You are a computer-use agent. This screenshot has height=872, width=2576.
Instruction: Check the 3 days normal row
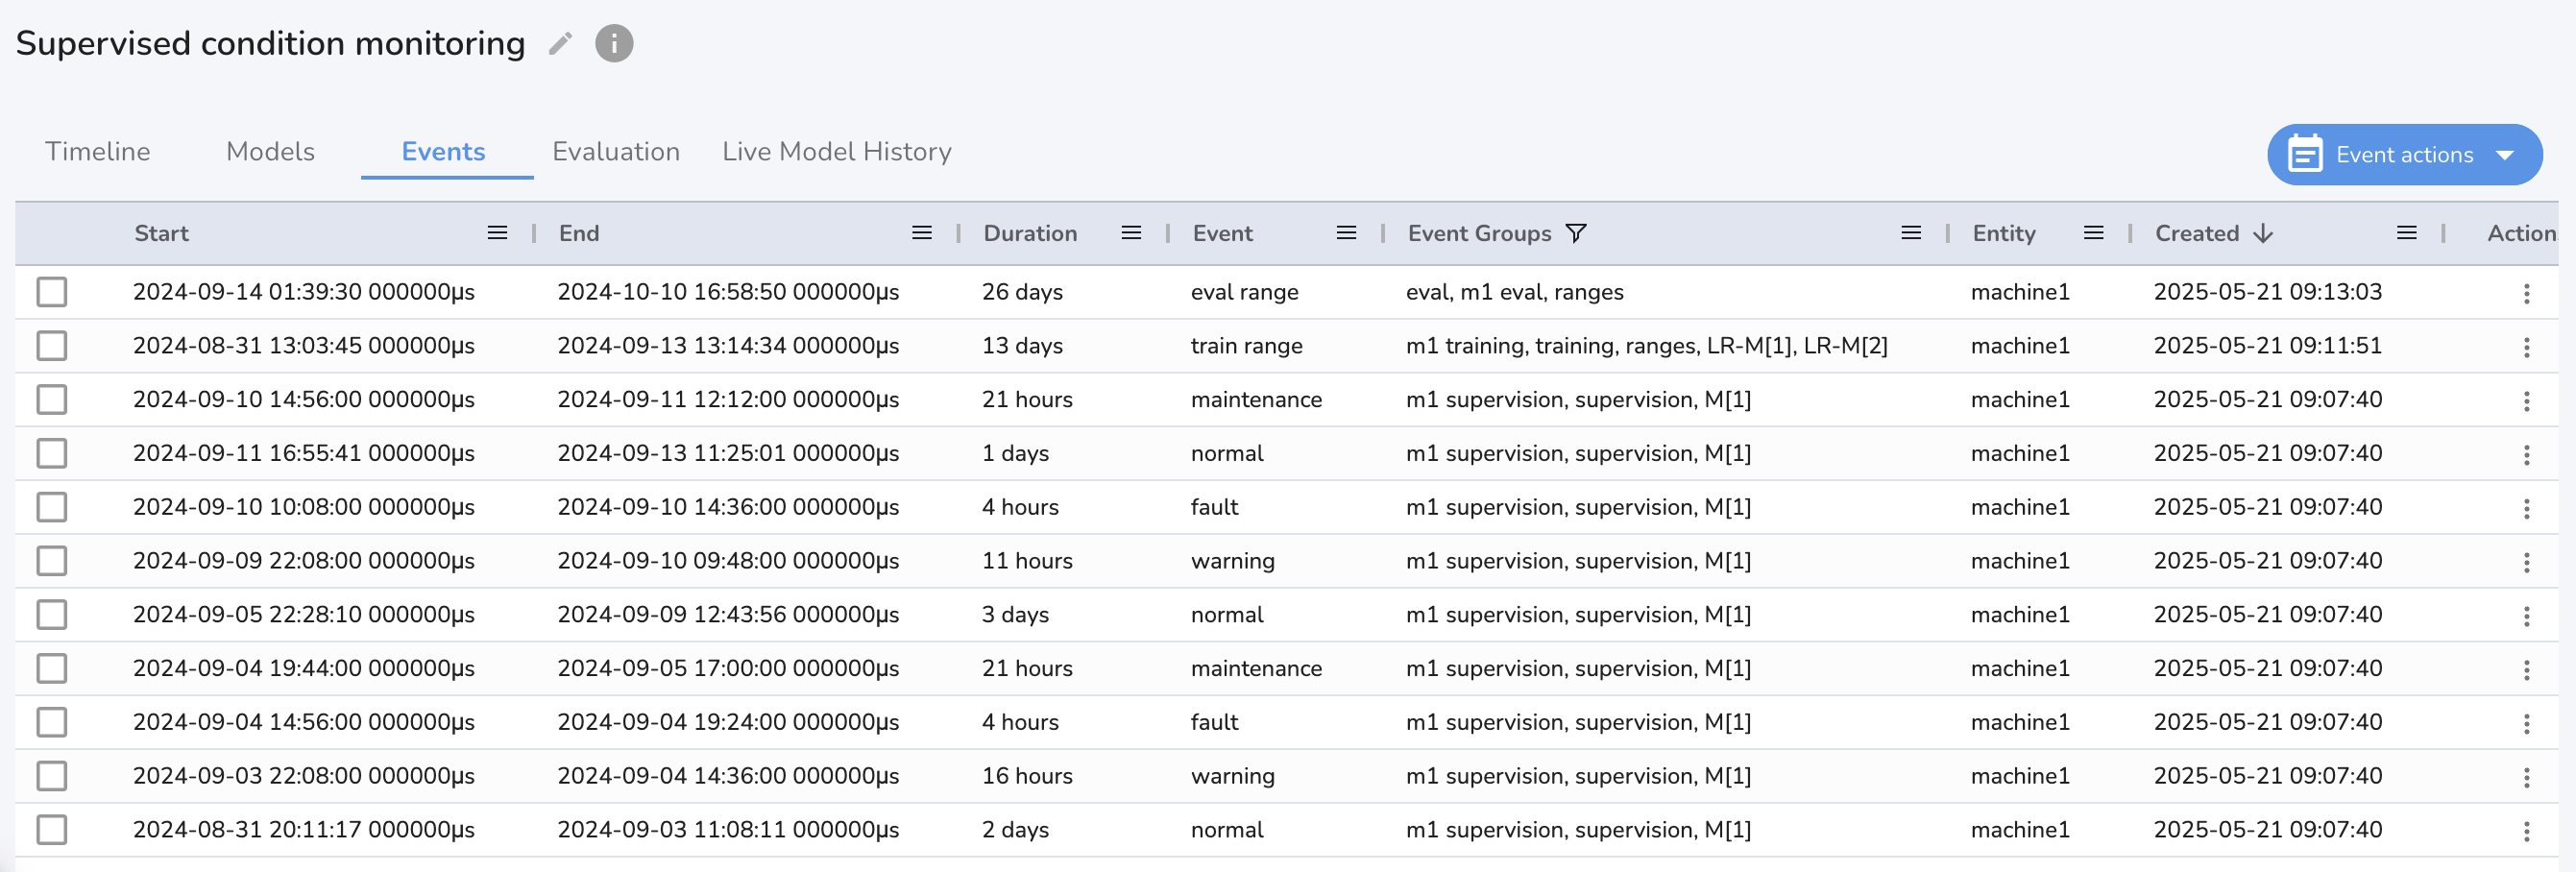52,615
